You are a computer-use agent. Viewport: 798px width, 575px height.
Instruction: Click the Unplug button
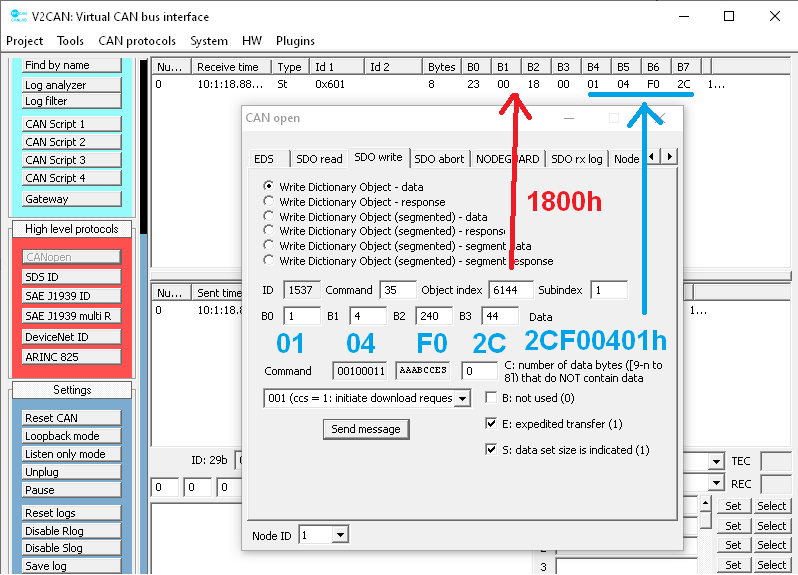(x=71, y=472)
